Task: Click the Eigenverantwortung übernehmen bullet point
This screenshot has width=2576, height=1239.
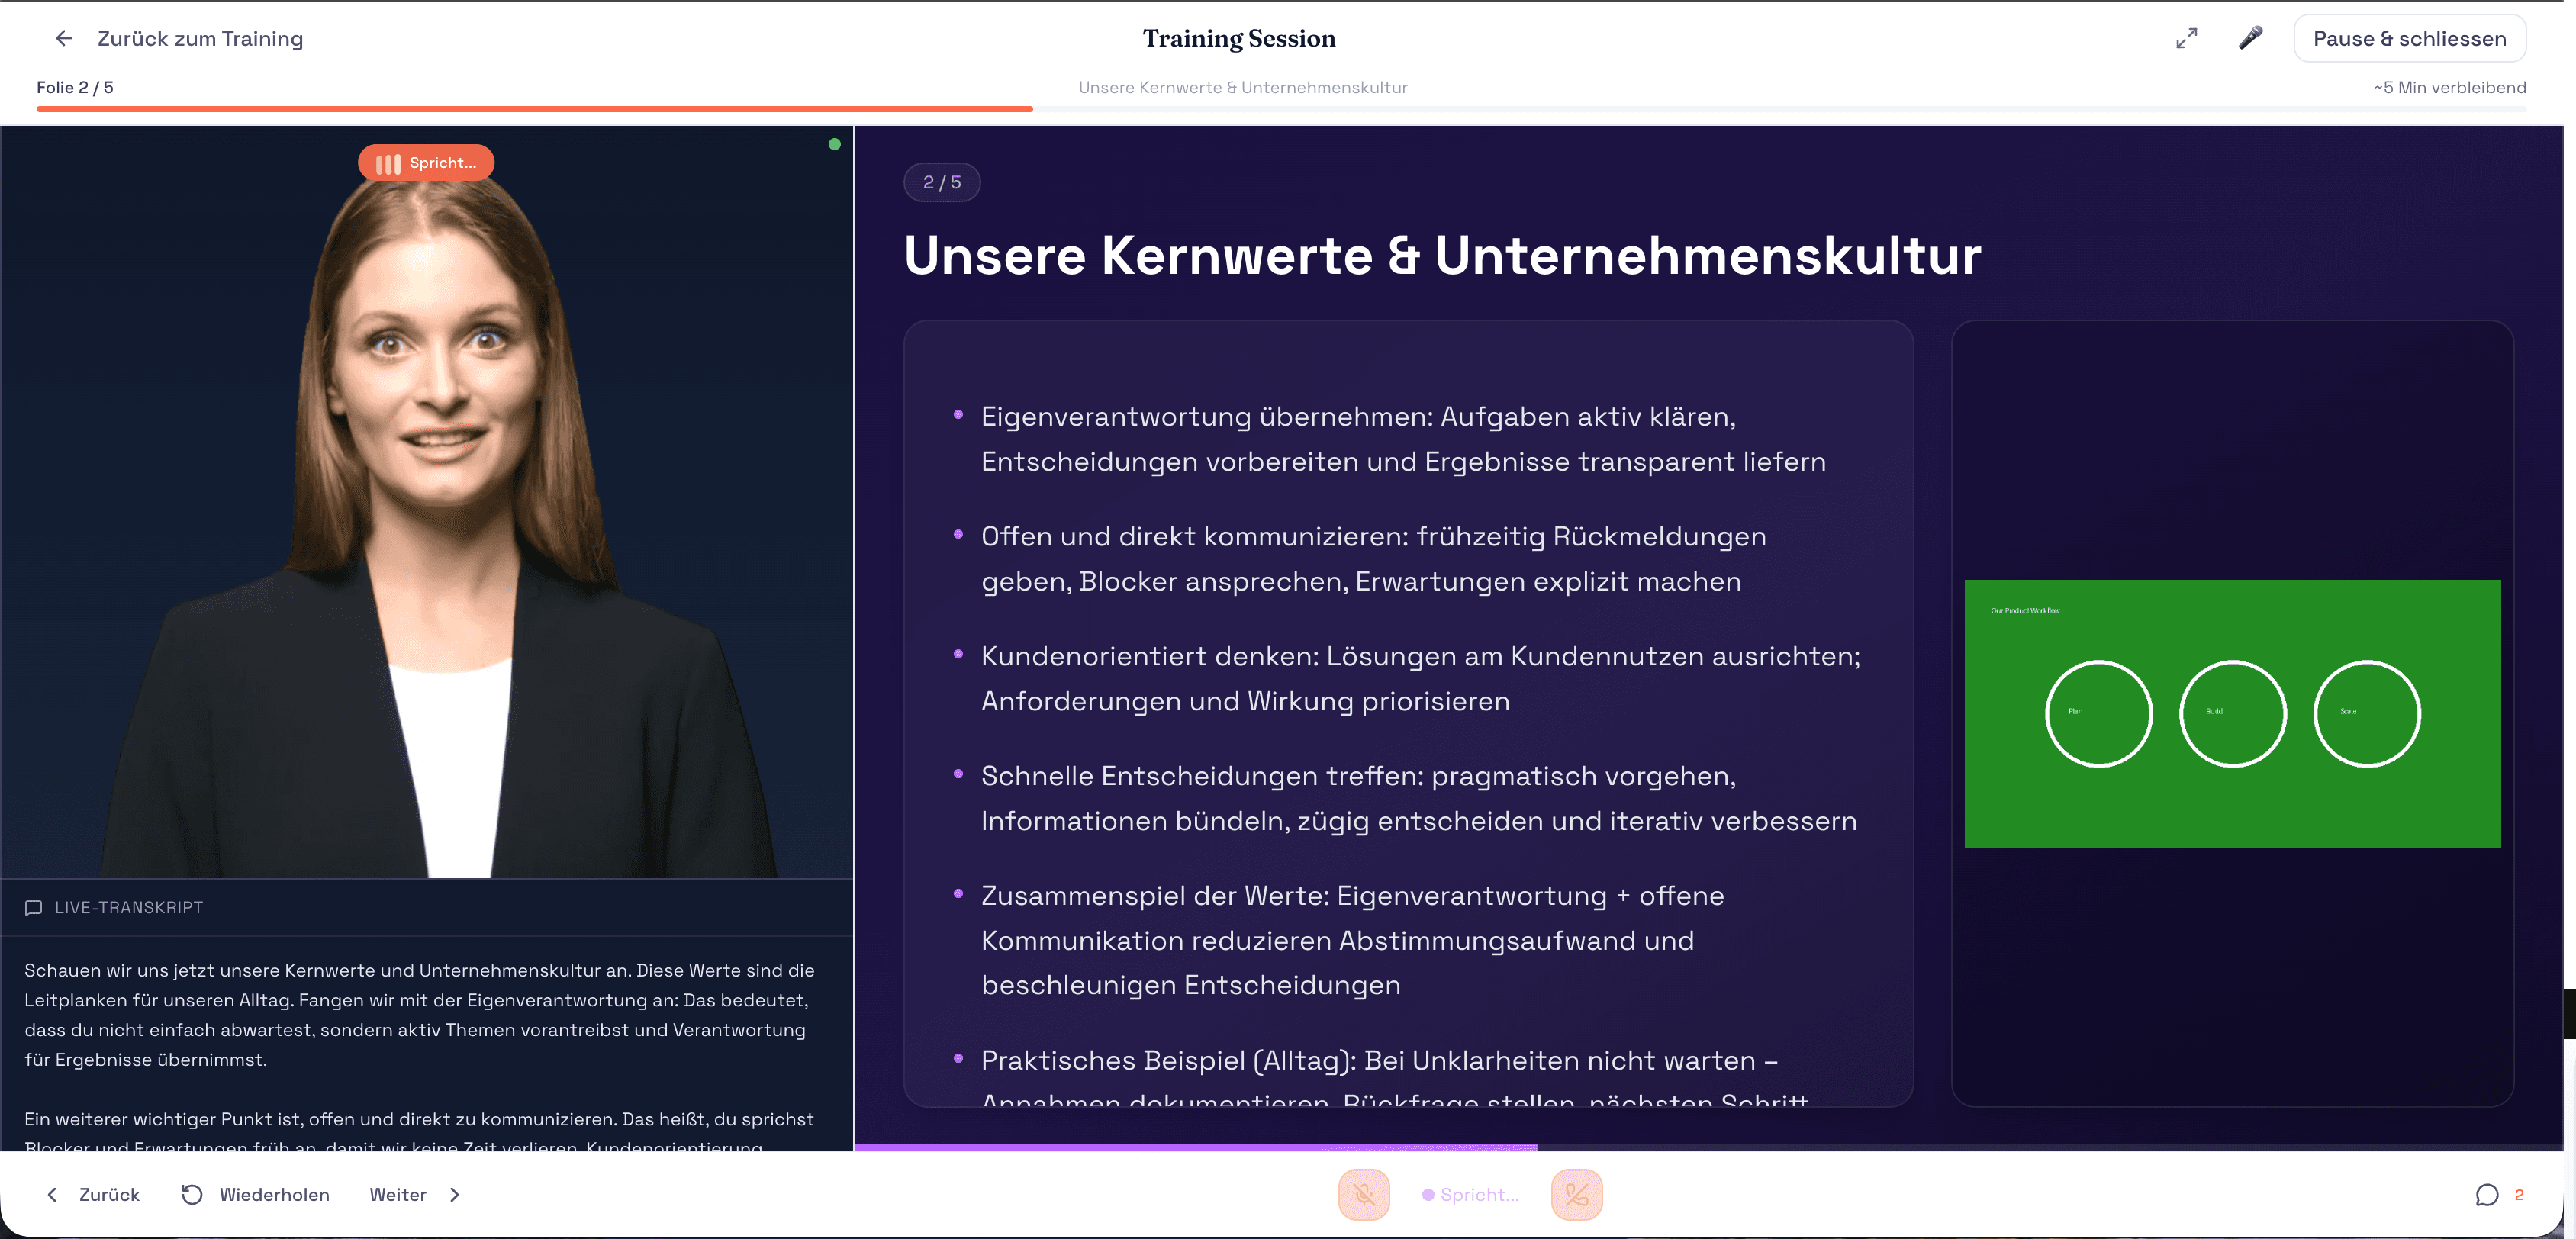Action: [1403, 439]
